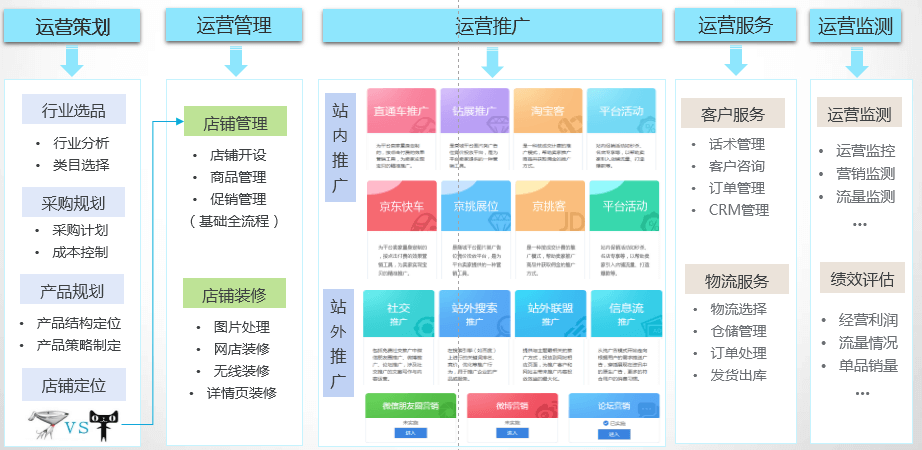The height and width of the screenshot is (450, 922).
Task: Click the 话术管理 bullet item
Action: click(x=737, y=144)
